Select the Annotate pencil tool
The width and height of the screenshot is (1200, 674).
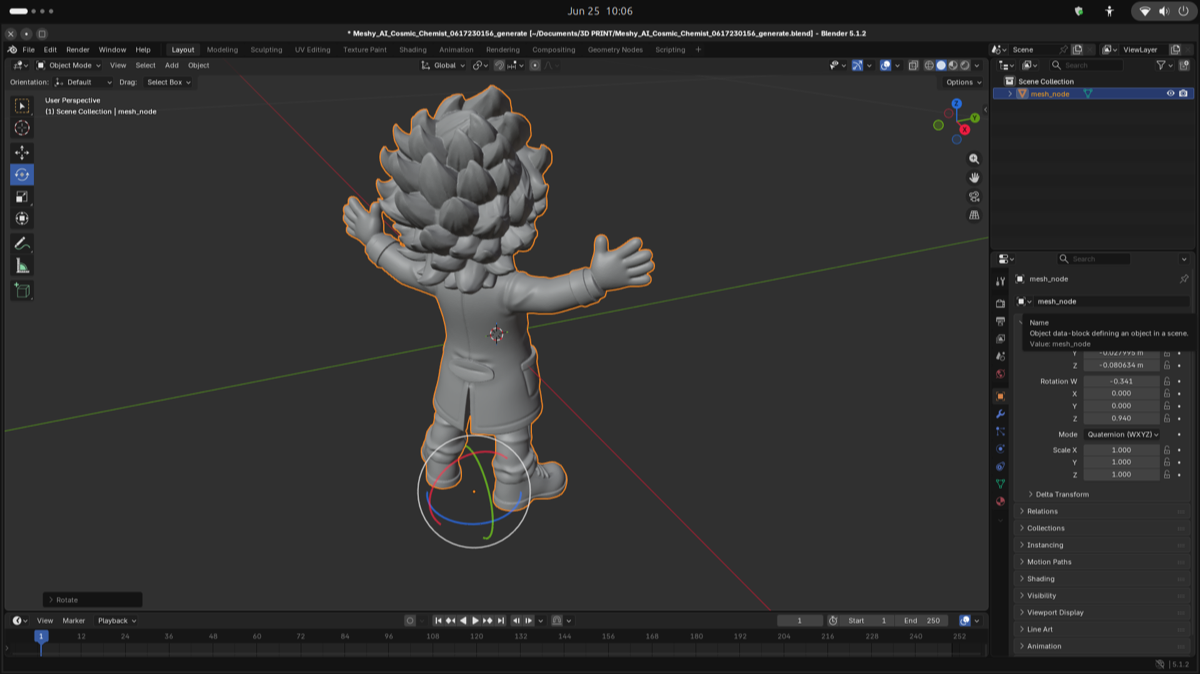point(22,244)
